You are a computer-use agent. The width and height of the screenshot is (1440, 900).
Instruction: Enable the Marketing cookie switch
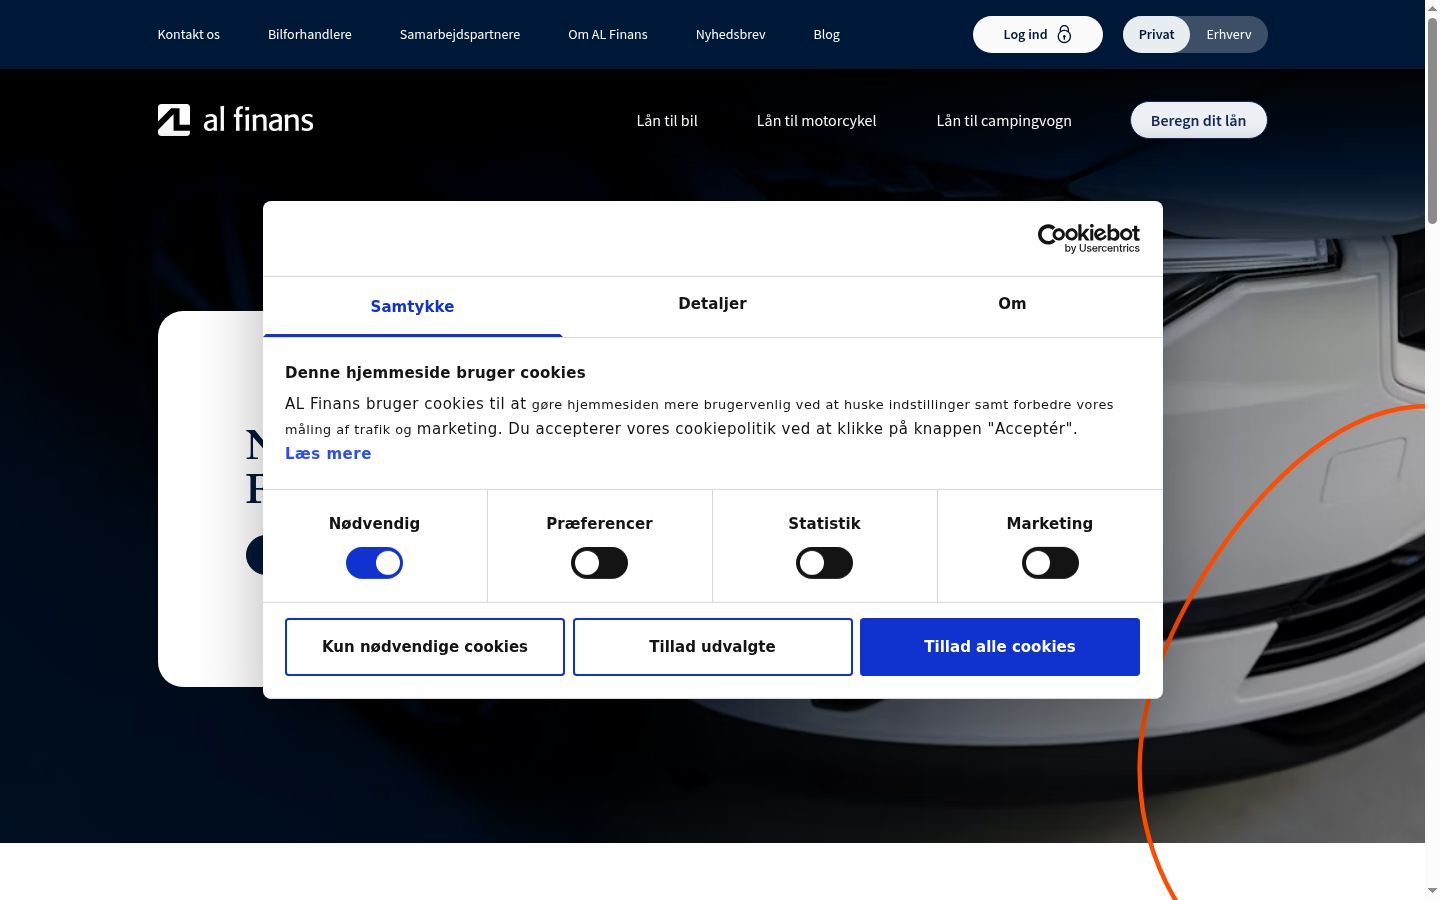click(x=1050, y=563)
